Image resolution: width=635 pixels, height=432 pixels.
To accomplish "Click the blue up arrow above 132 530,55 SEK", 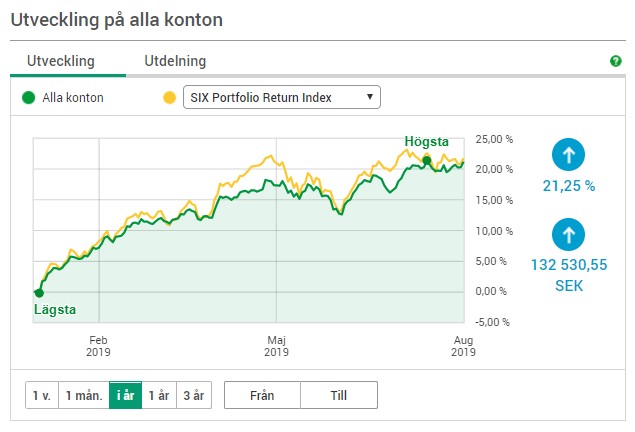I will pos(568,234).
